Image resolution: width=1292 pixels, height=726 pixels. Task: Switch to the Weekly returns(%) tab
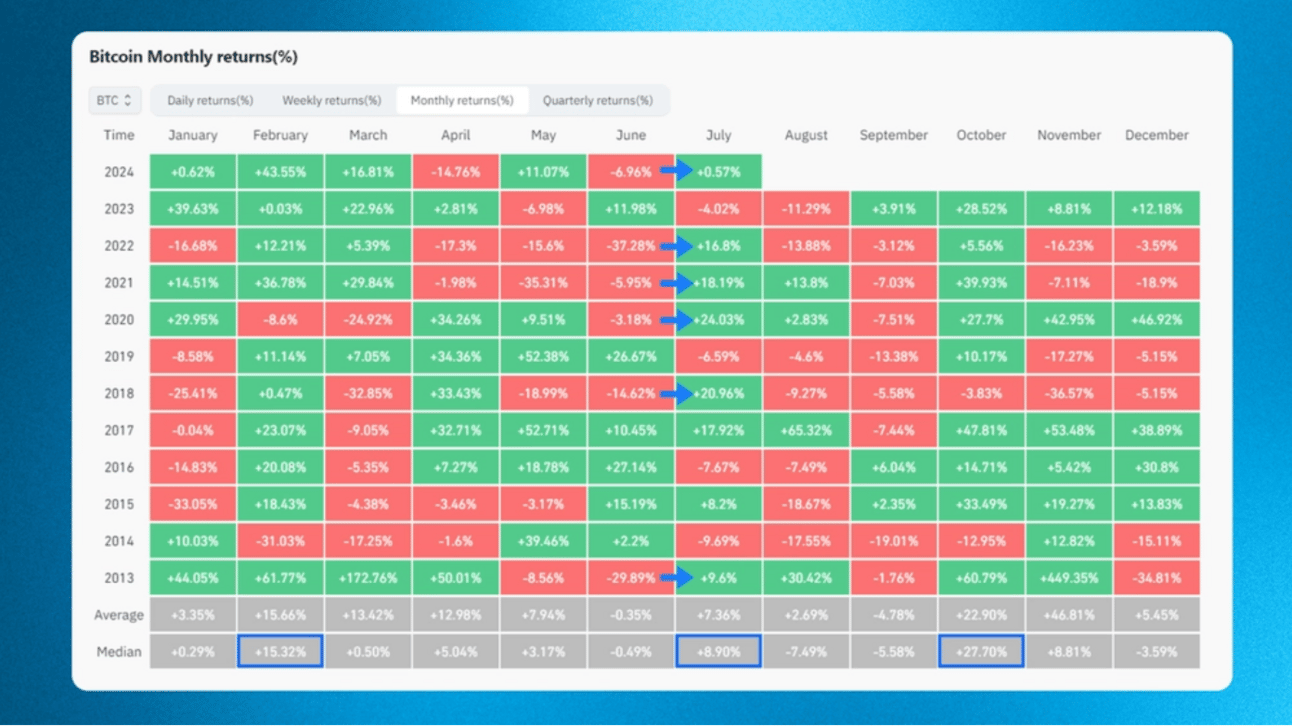tap(332, 100)
